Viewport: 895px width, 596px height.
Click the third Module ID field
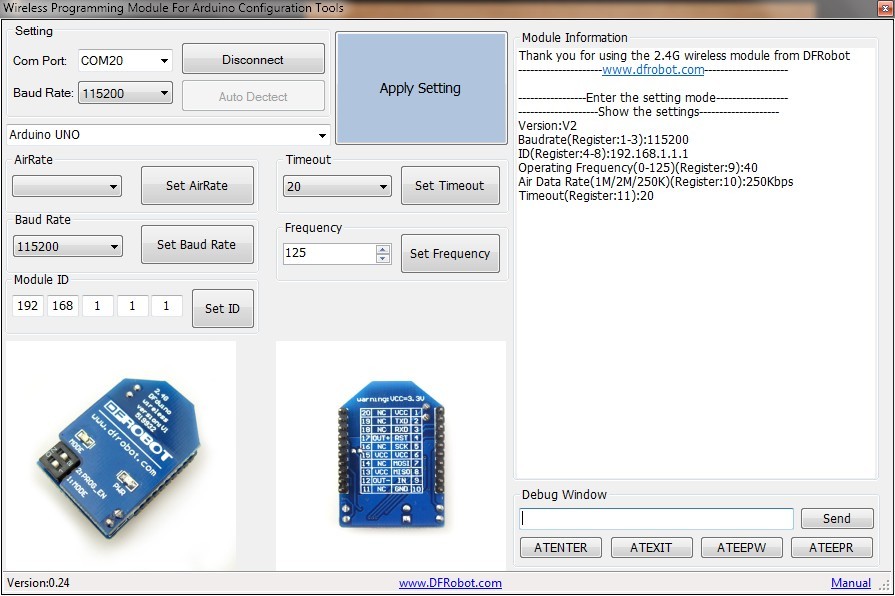[x=97, y=306]
